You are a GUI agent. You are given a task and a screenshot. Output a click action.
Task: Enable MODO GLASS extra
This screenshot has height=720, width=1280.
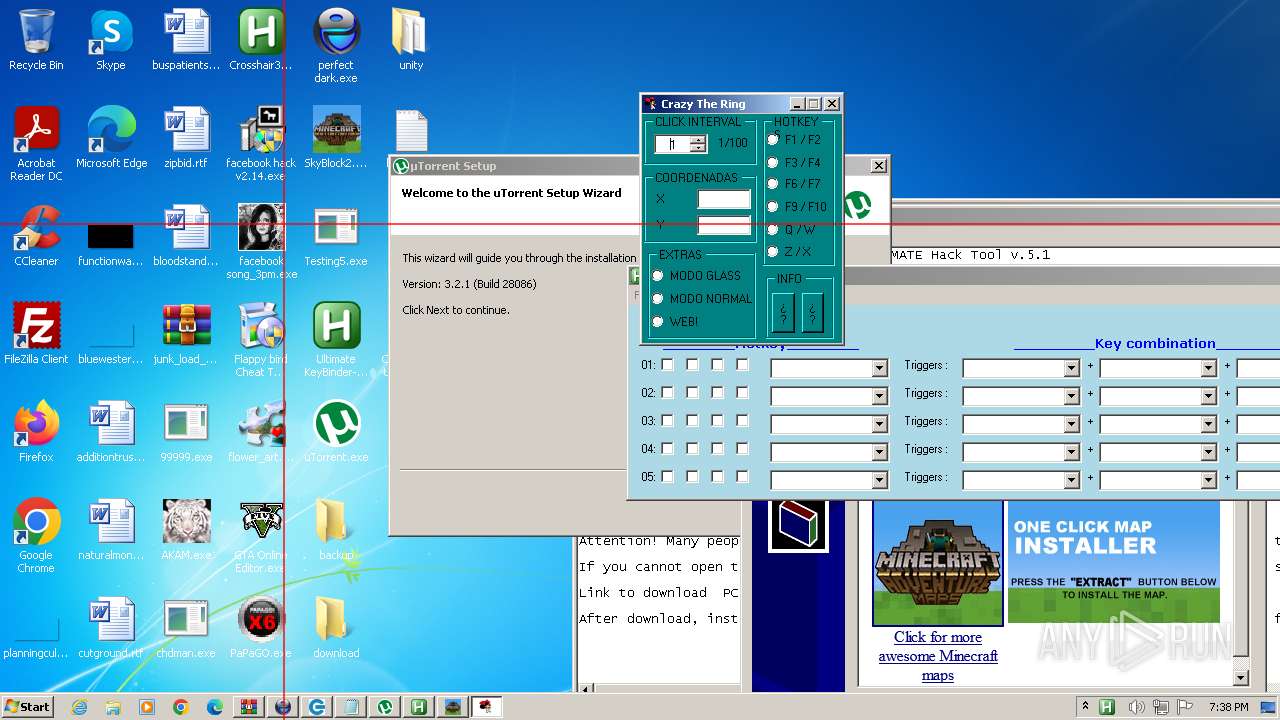pos(658,276)
